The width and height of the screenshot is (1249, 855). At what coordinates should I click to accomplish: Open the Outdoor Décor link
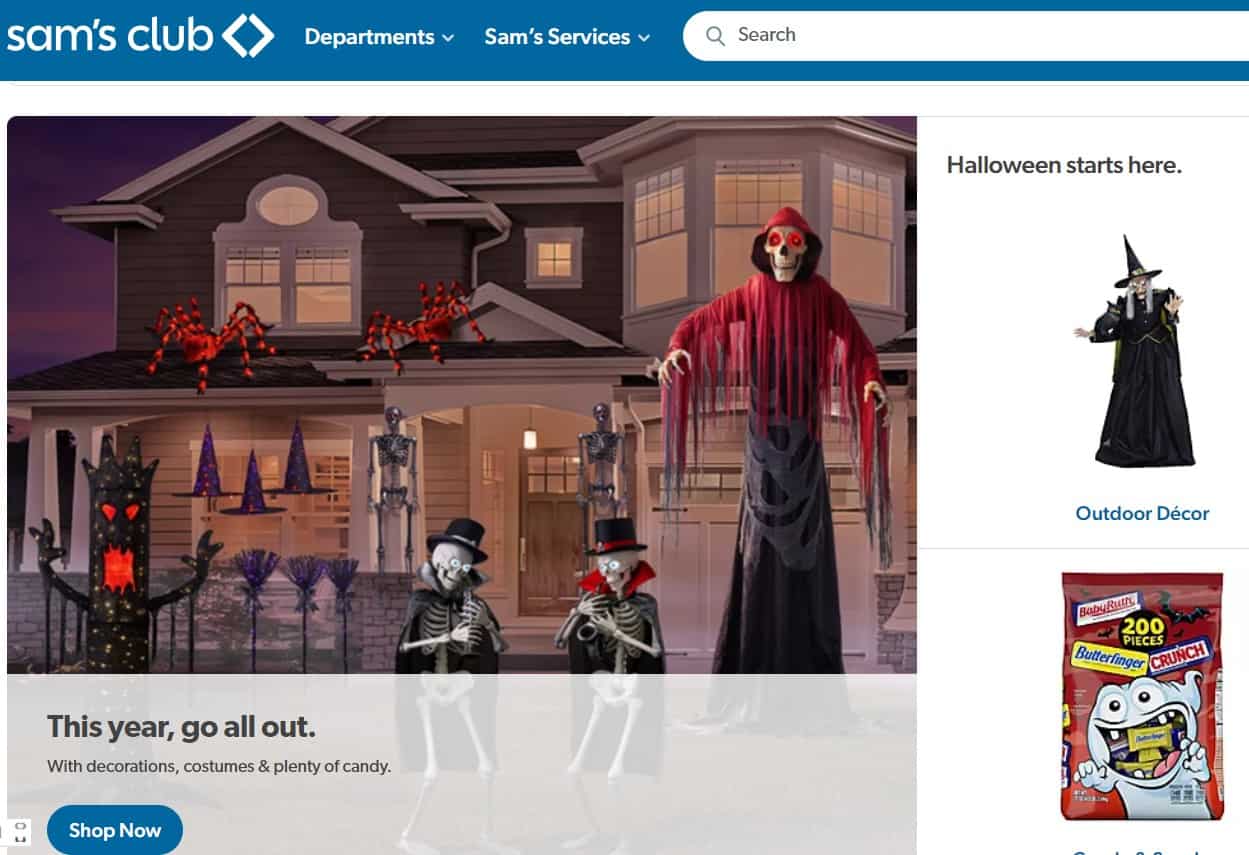point(1142,513)
